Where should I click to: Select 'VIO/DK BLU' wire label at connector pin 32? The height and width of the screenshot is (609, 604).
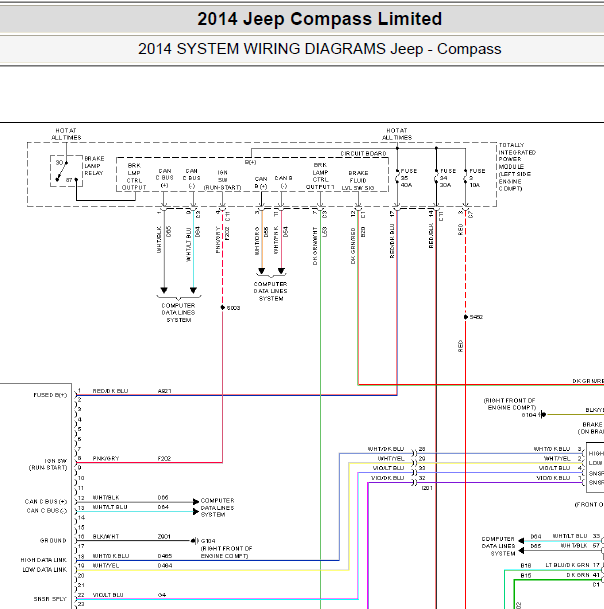pyautogui.click(x=388, y=478)
